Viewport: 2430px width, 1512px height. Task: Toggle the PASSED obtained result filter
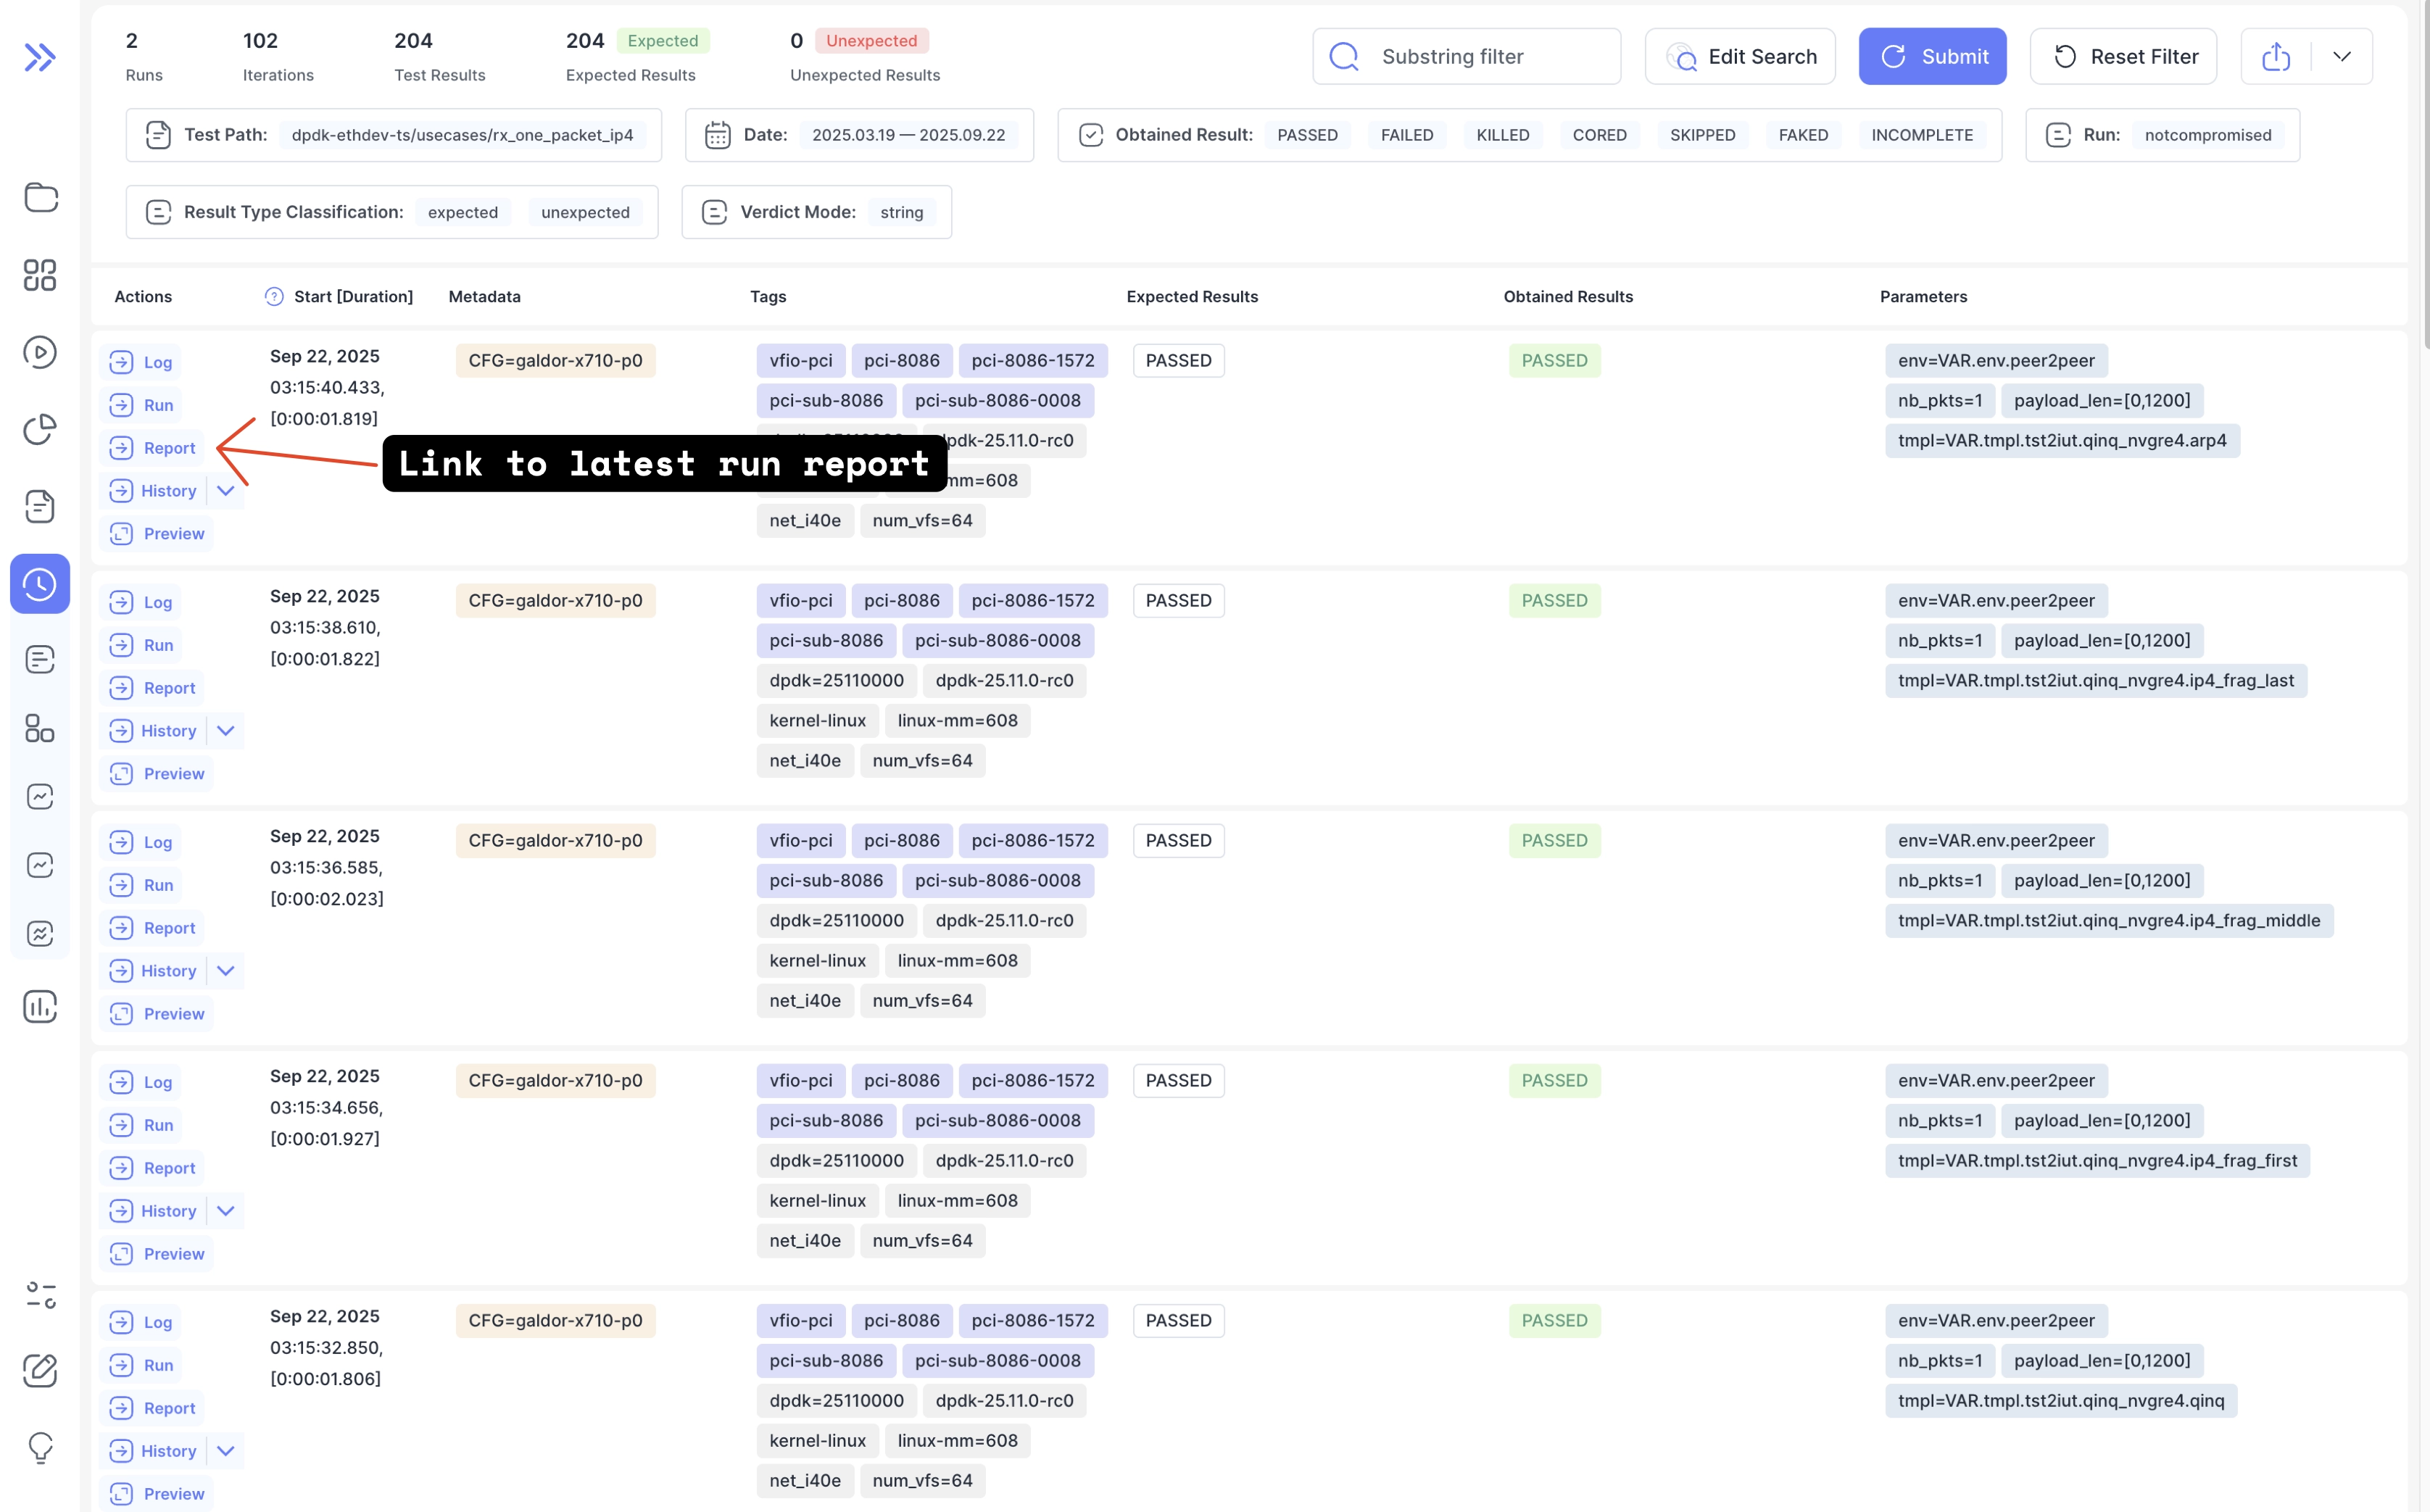pos(1307,135)
